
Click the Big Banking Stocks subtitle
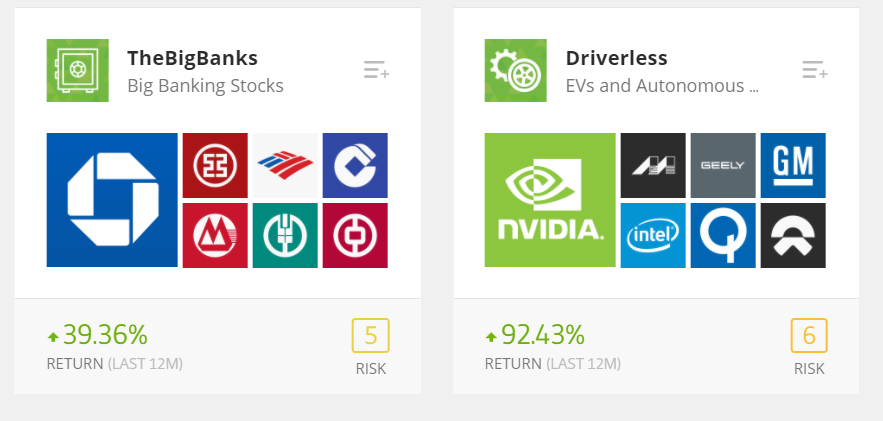click(205, 86)
